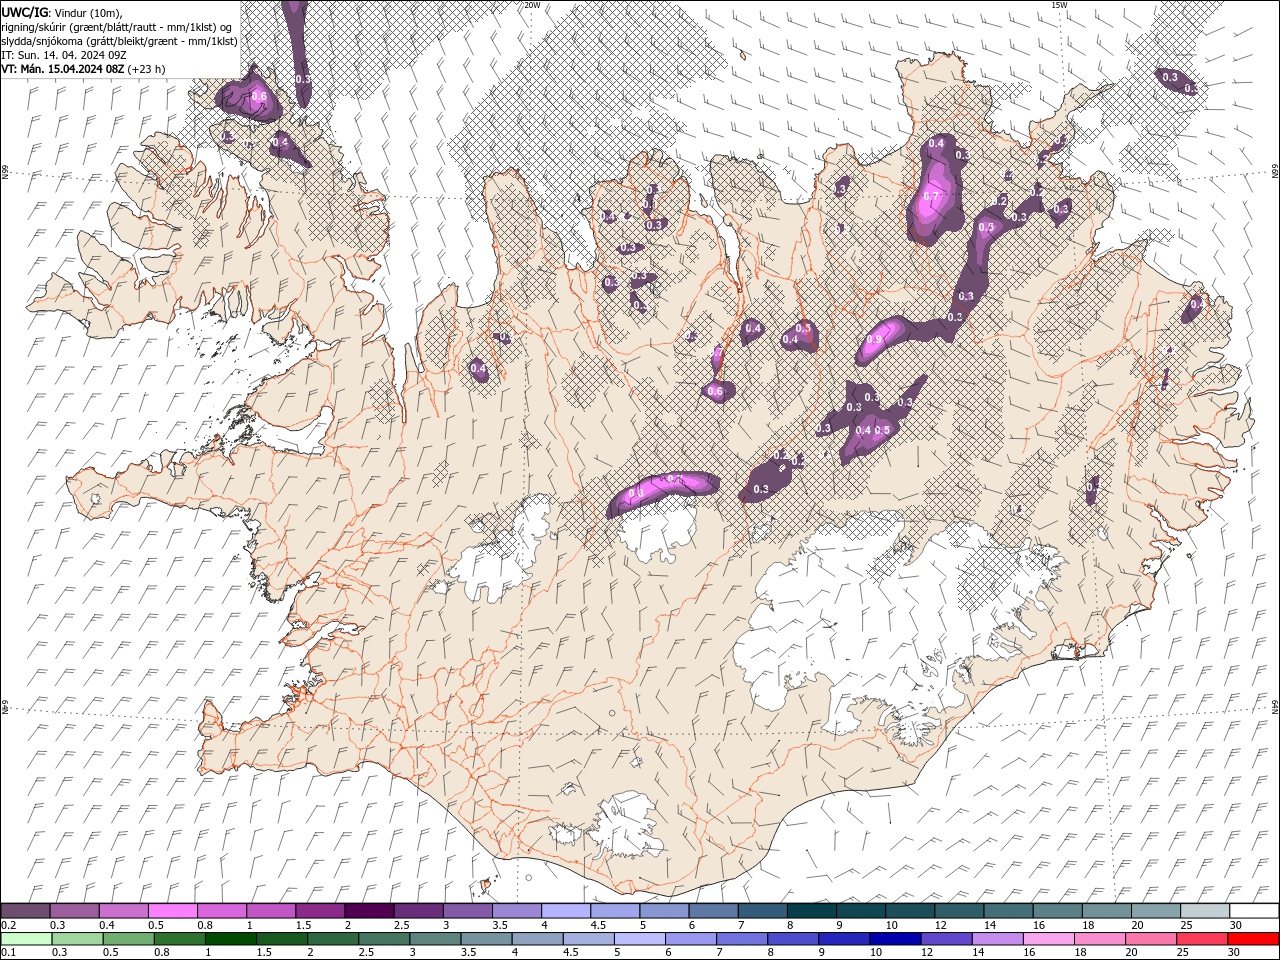The image size is (1280, 960).
Task: Pick the pale green 0.1–0.3 rain scale swatch
Action: [x=26, y=939]
